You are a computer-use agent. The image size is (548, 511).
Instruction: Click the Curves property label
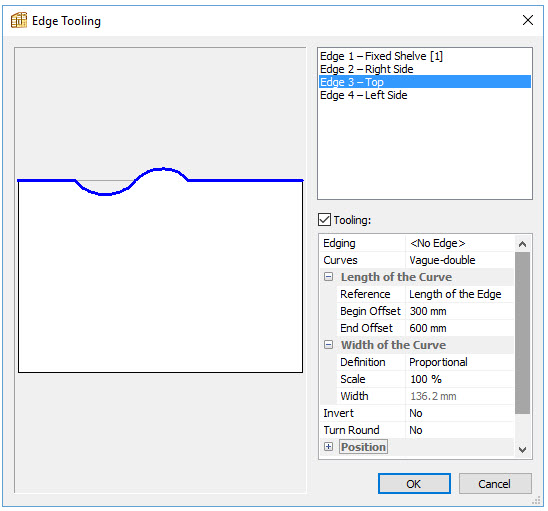340,260
